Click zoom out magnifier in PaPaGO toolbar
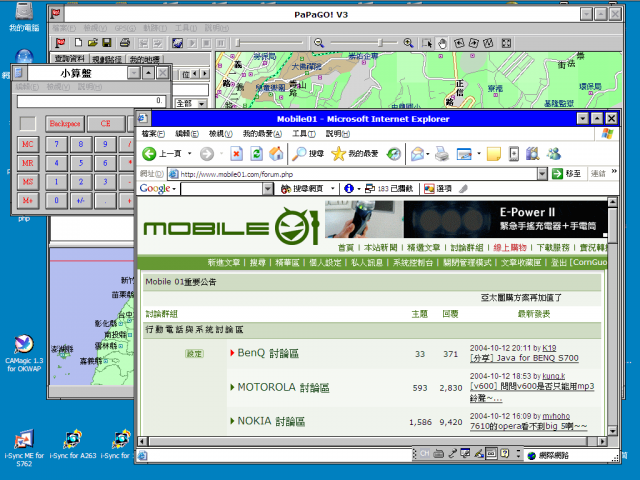This screenshot has width=640, height=480. [319, 43]
